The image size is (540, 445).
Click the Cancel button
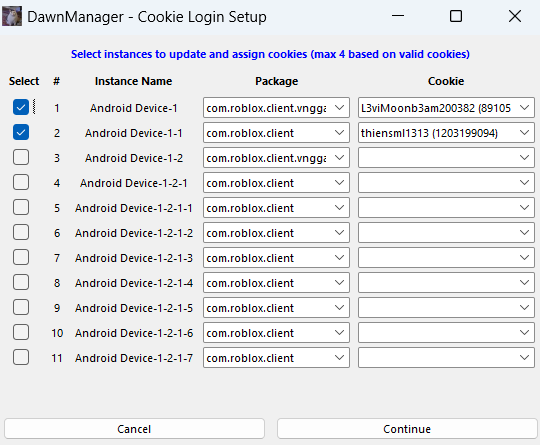pyautogui.click(x=134, y=429)
